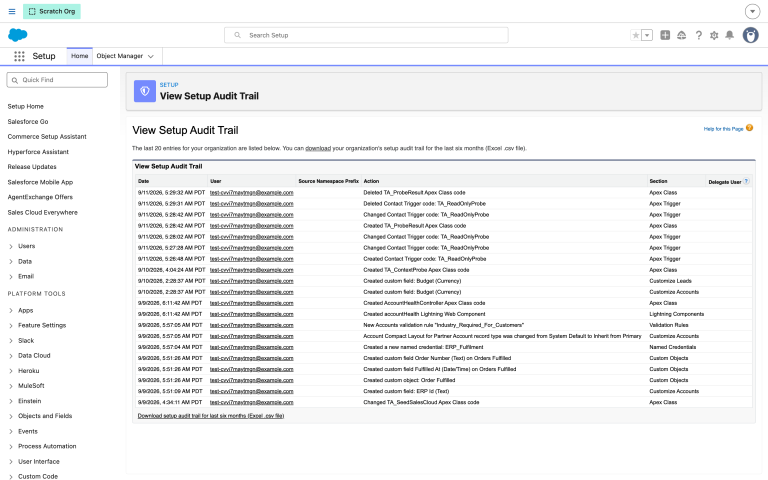
Task: Click the download link in the description sentence
Action: click(x=318, y=148)
